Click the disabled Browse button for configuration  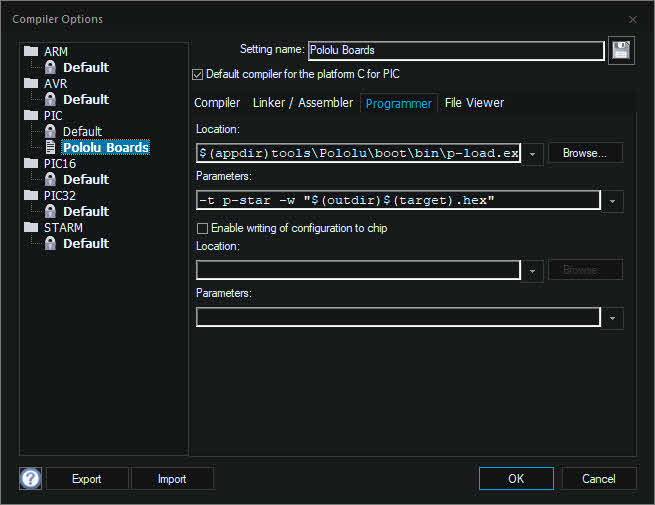click(x=585, y=269)
